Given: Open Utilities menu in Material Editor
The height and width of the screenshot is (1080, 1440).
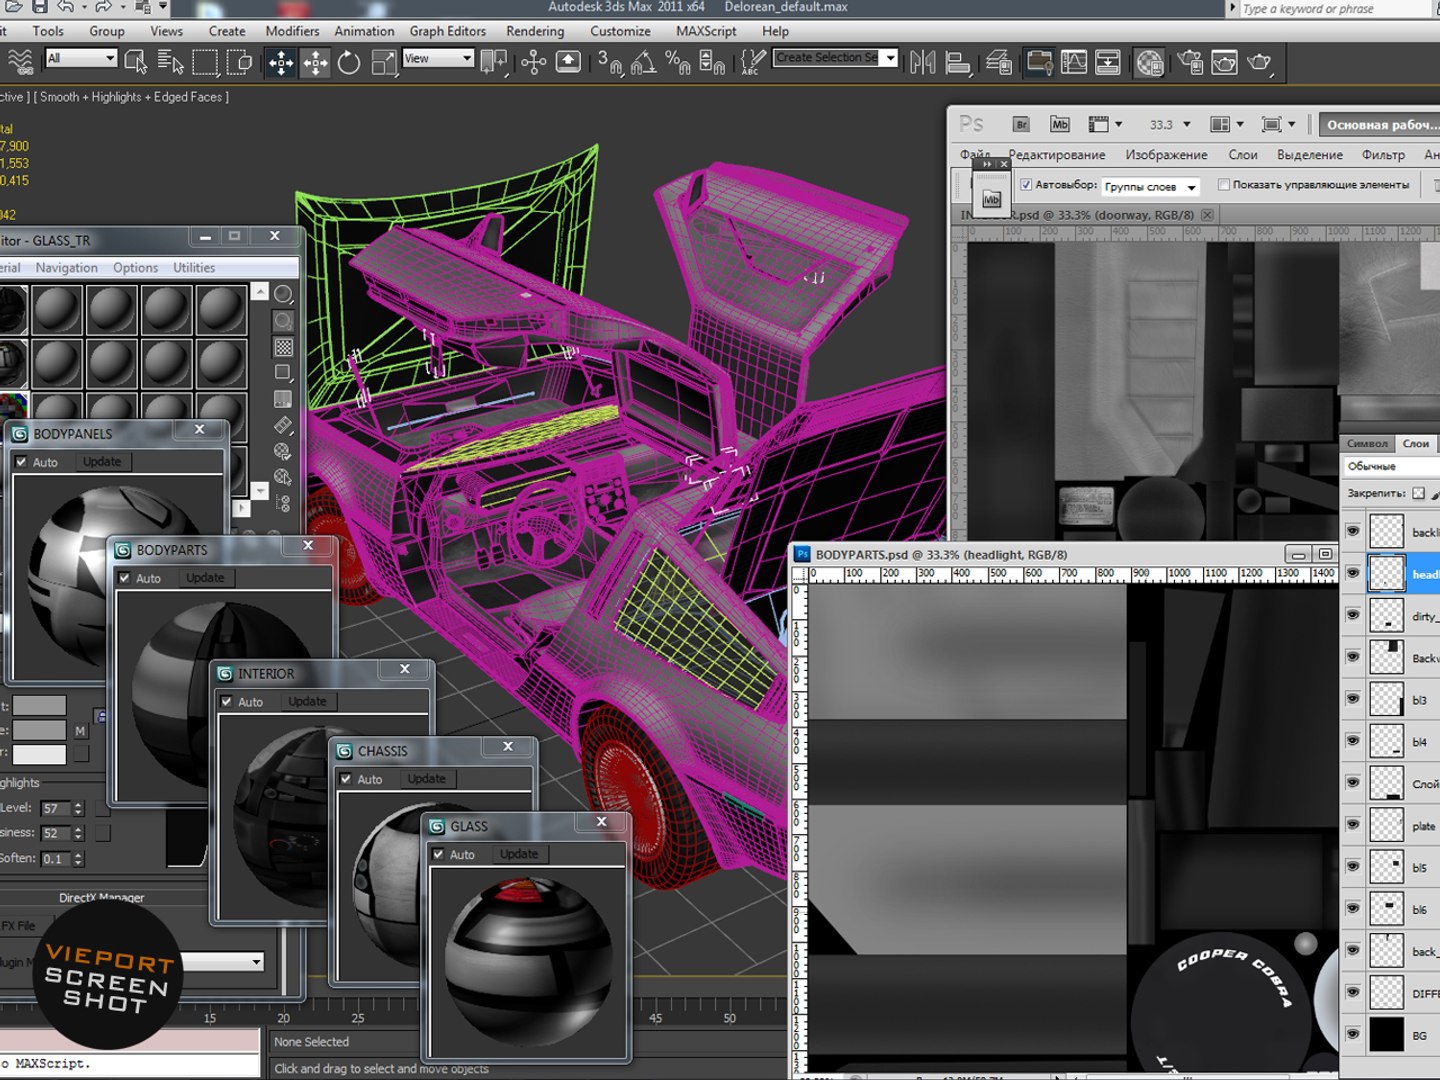Looking at the screenshot, I should coord(194,268).
